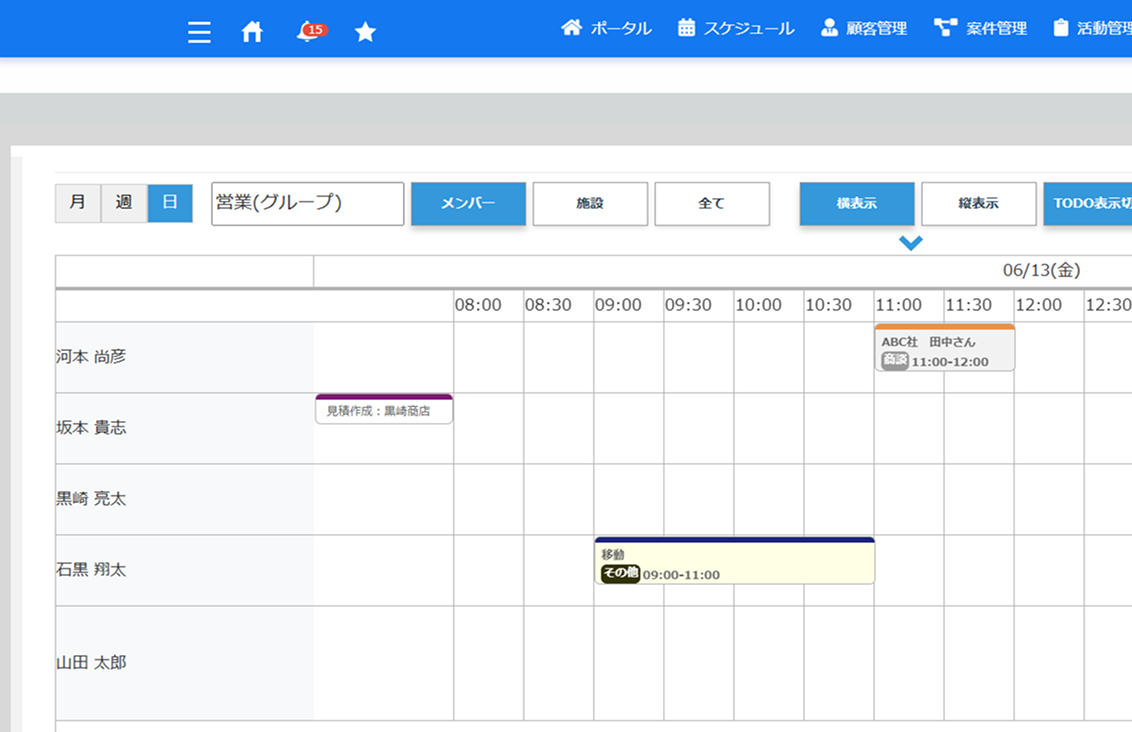Open 案件管理 in navigation bar
This screenshot has height=732, width=1132.
click(x=981, y=28)
